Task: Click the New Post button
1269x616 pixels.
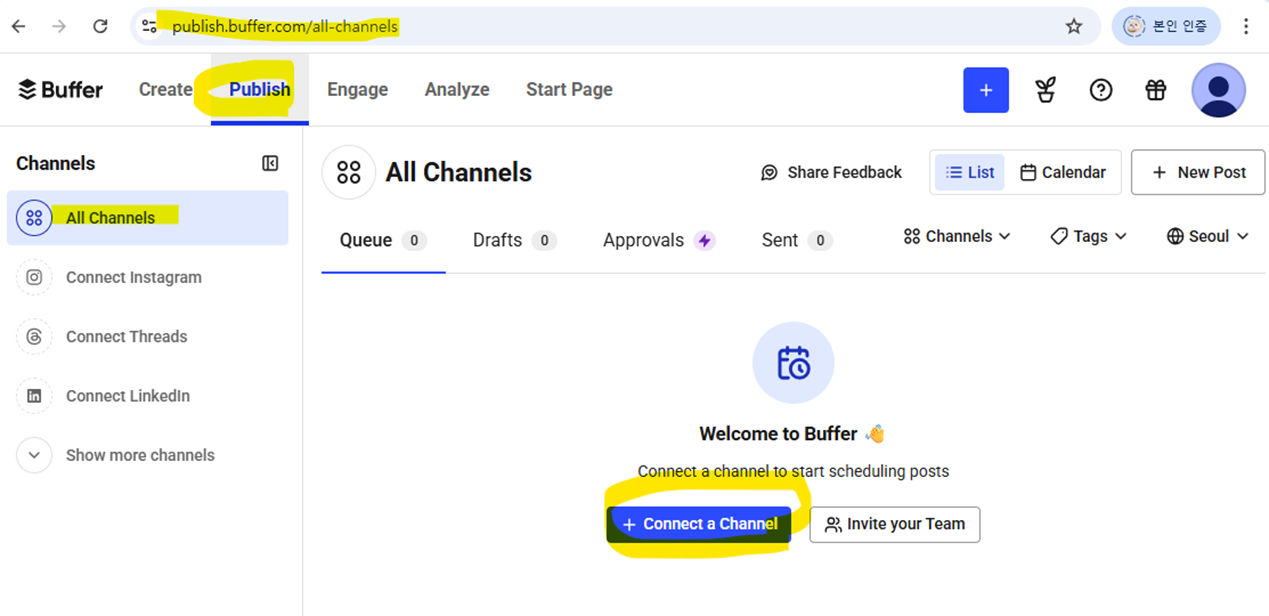Action: 1198,173
